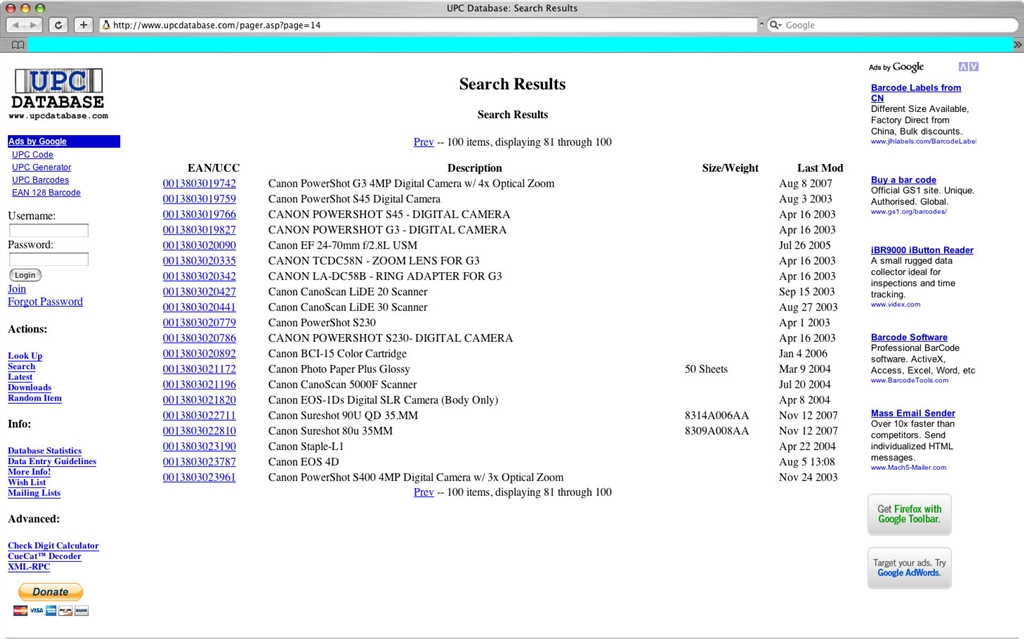Open the UPC Code ad link
Viewport: 1024px width, 639px height.
33,155
